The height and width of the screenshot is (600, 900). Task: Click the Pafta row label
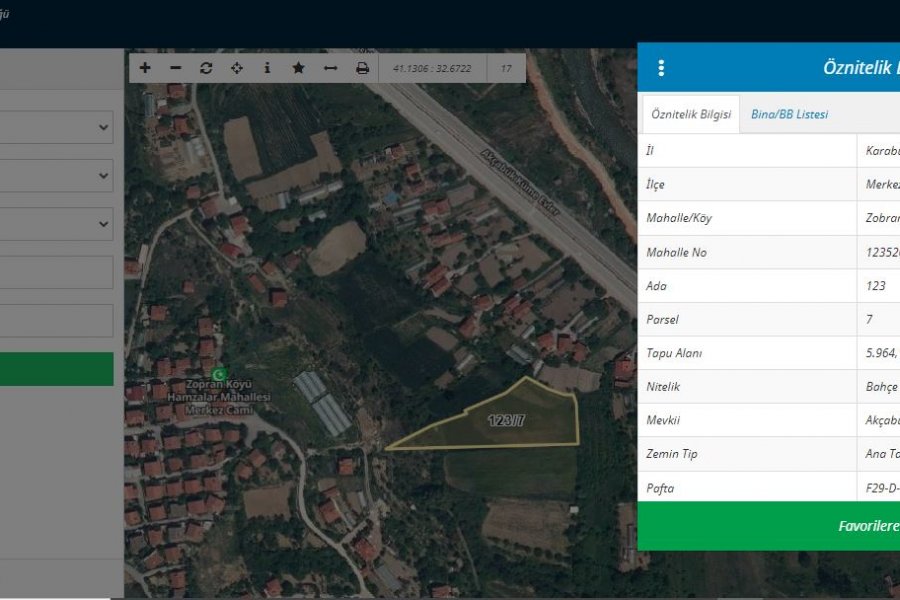[660, 488]
